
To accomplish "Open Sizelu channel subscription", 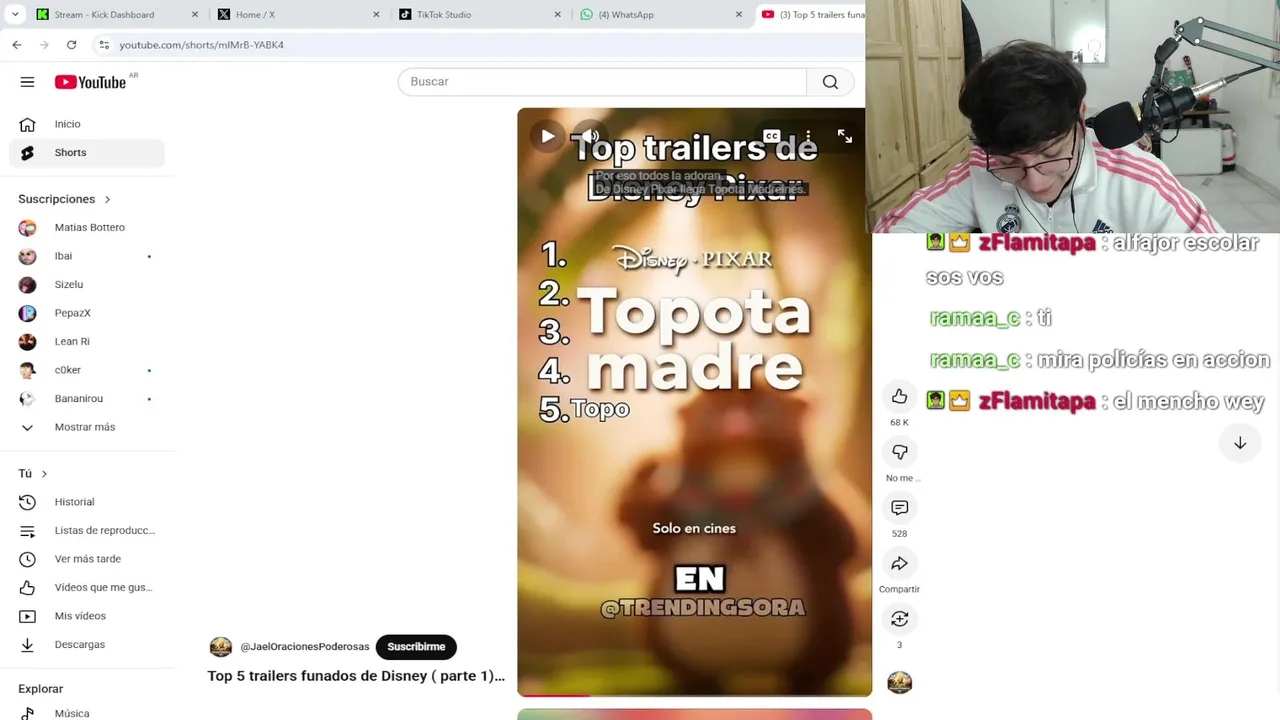I will 87,285.
